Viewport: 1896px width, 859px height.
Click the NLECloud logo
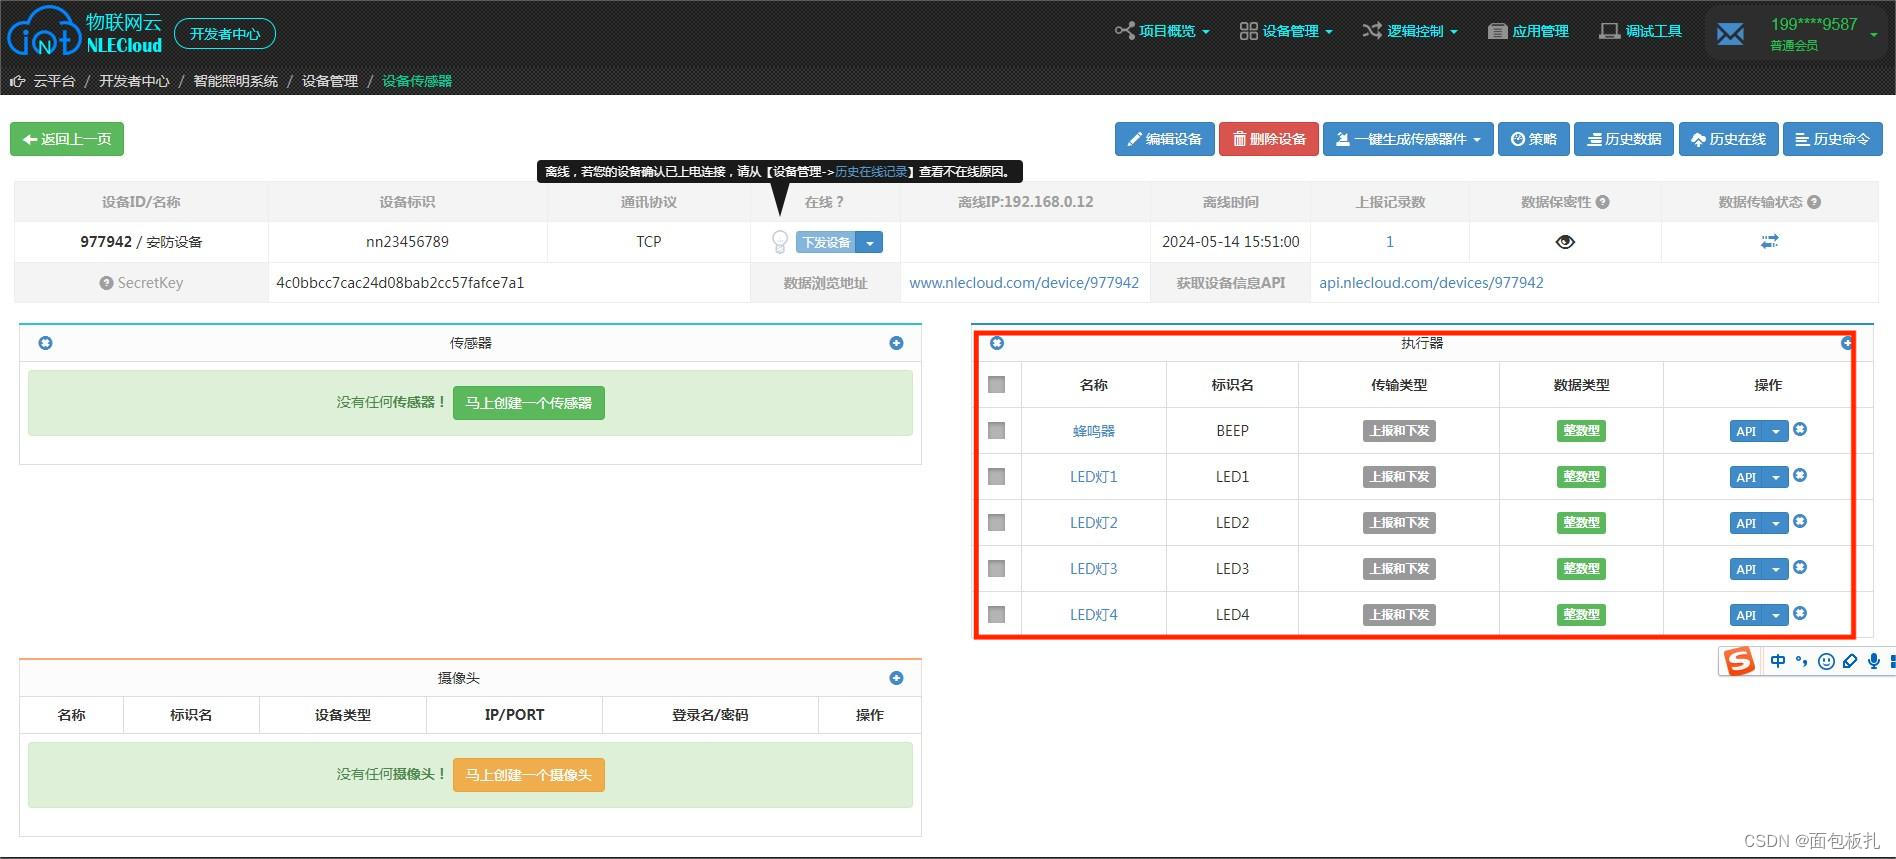[85, 31]
